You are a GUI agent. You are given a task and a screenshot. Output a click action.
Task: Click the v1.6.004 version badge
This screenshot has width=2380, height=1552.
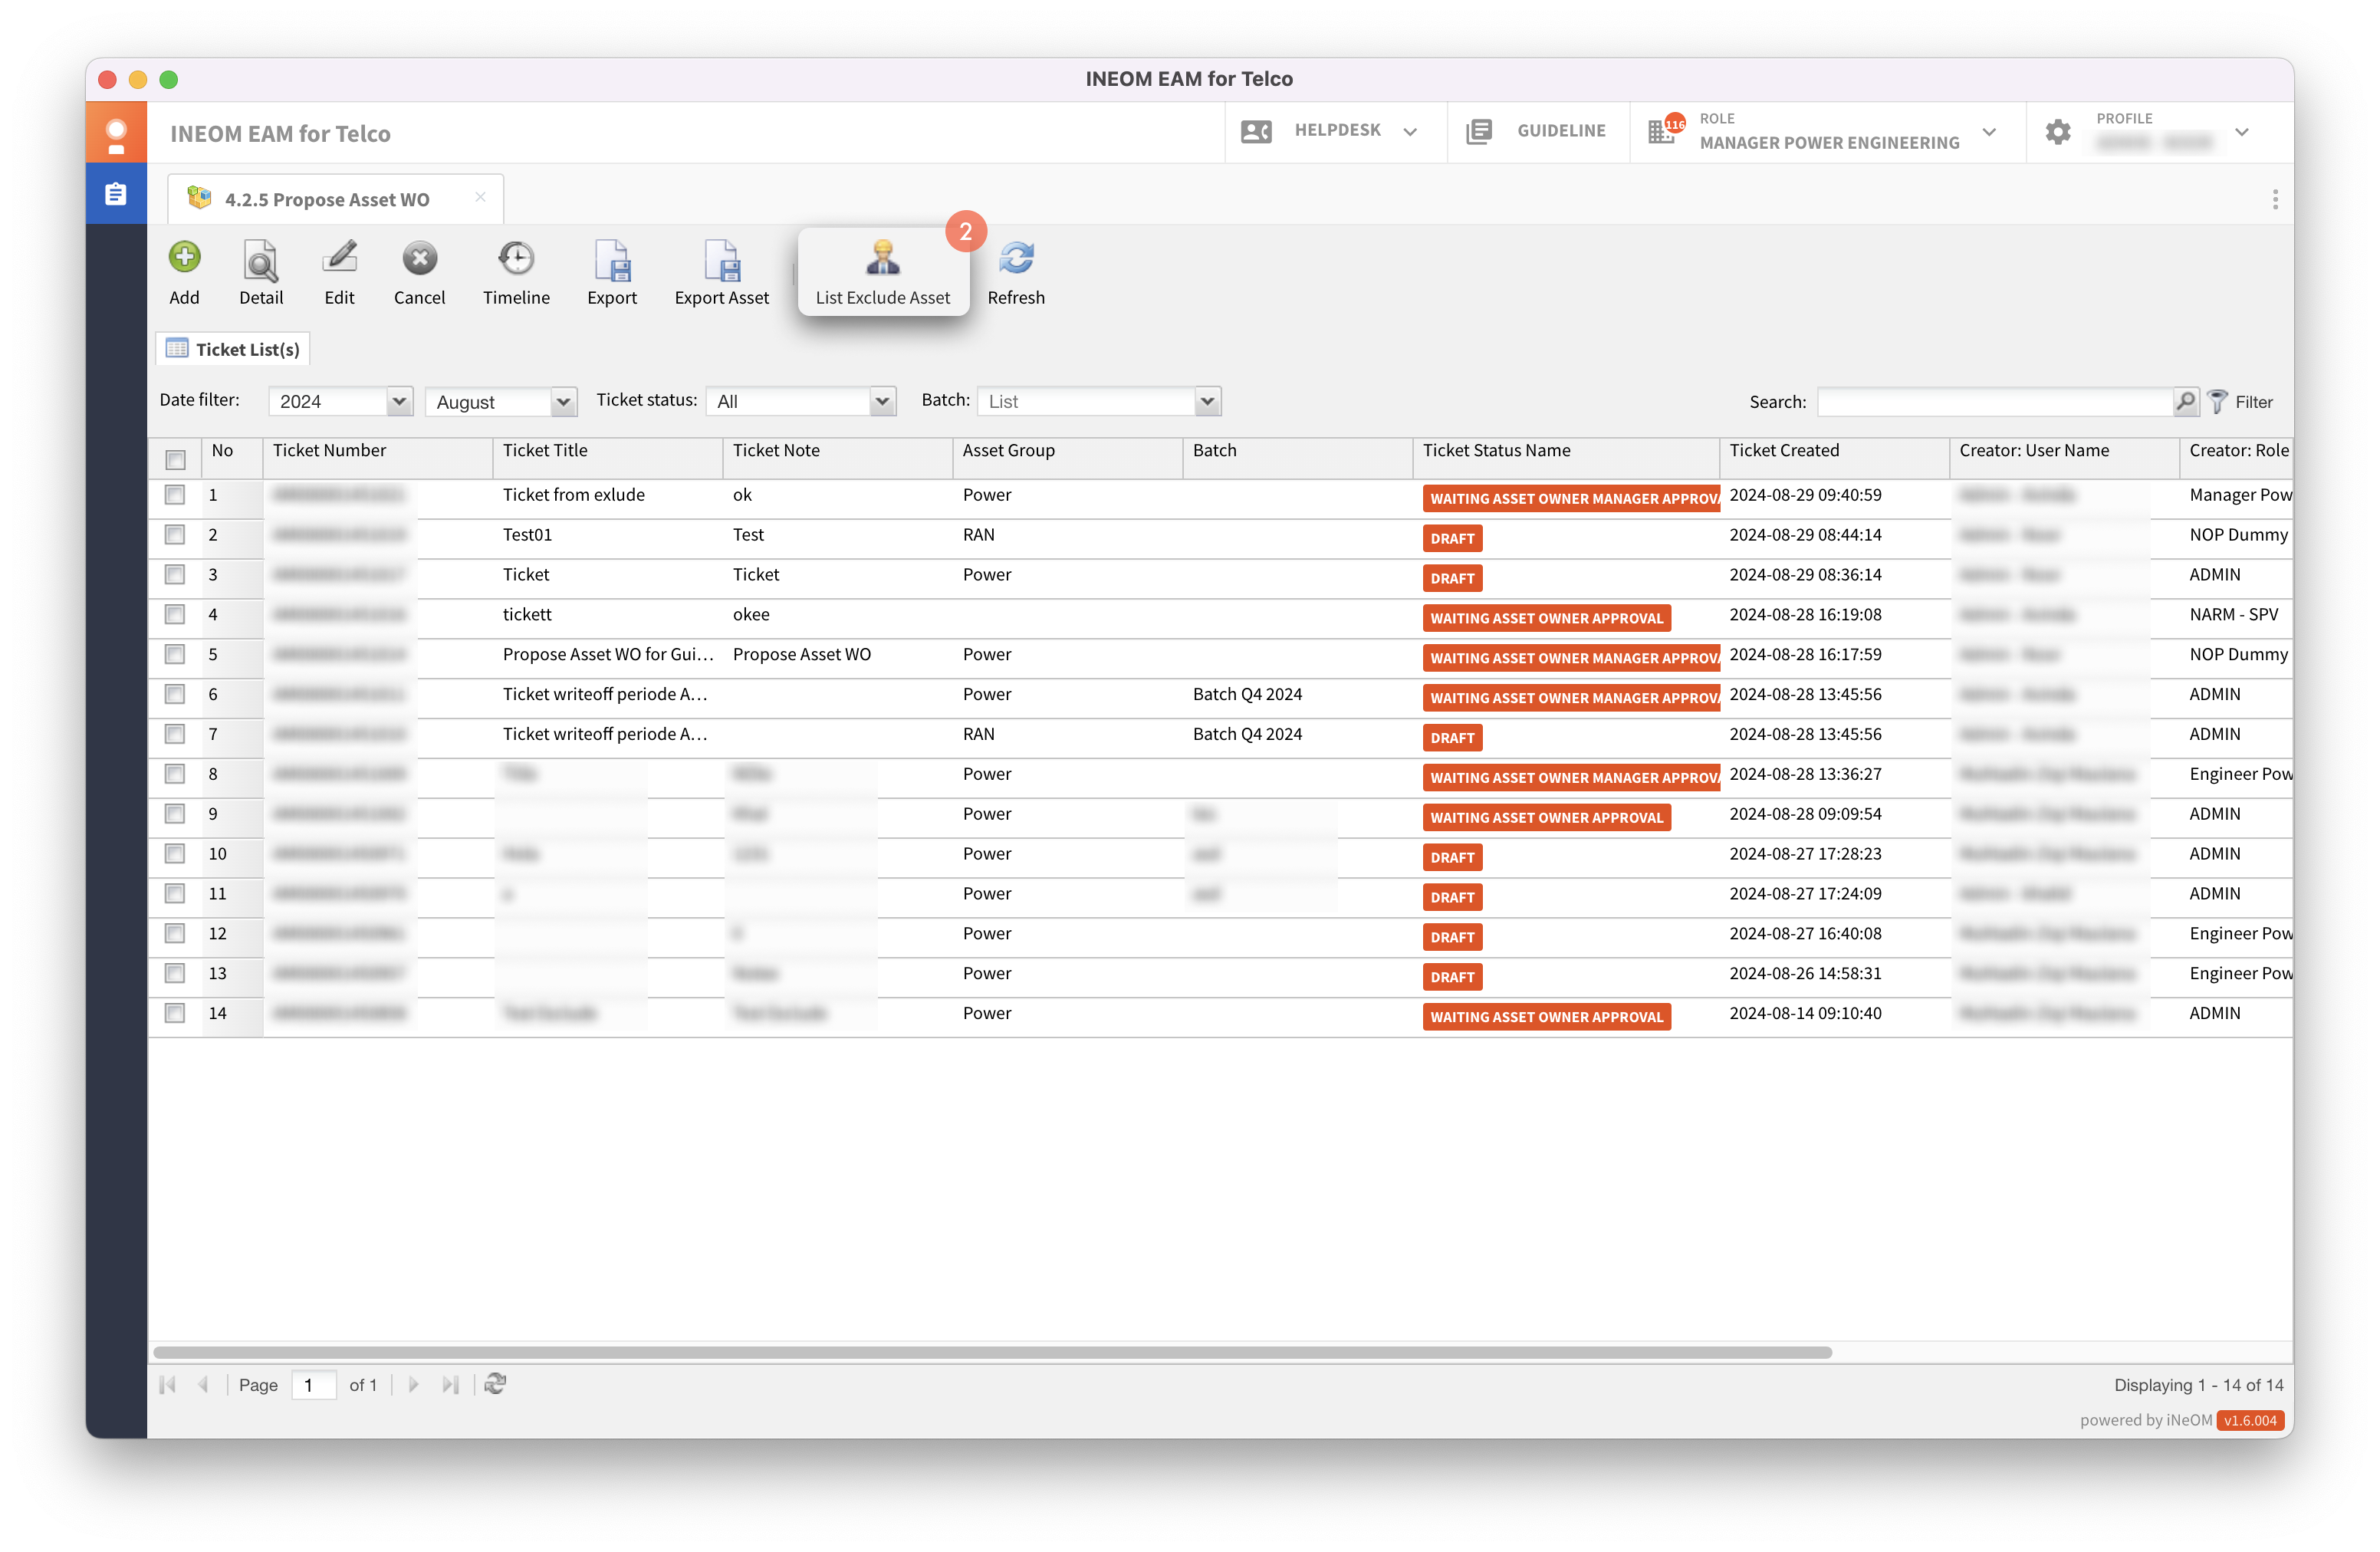[x=2249, y=1420]
